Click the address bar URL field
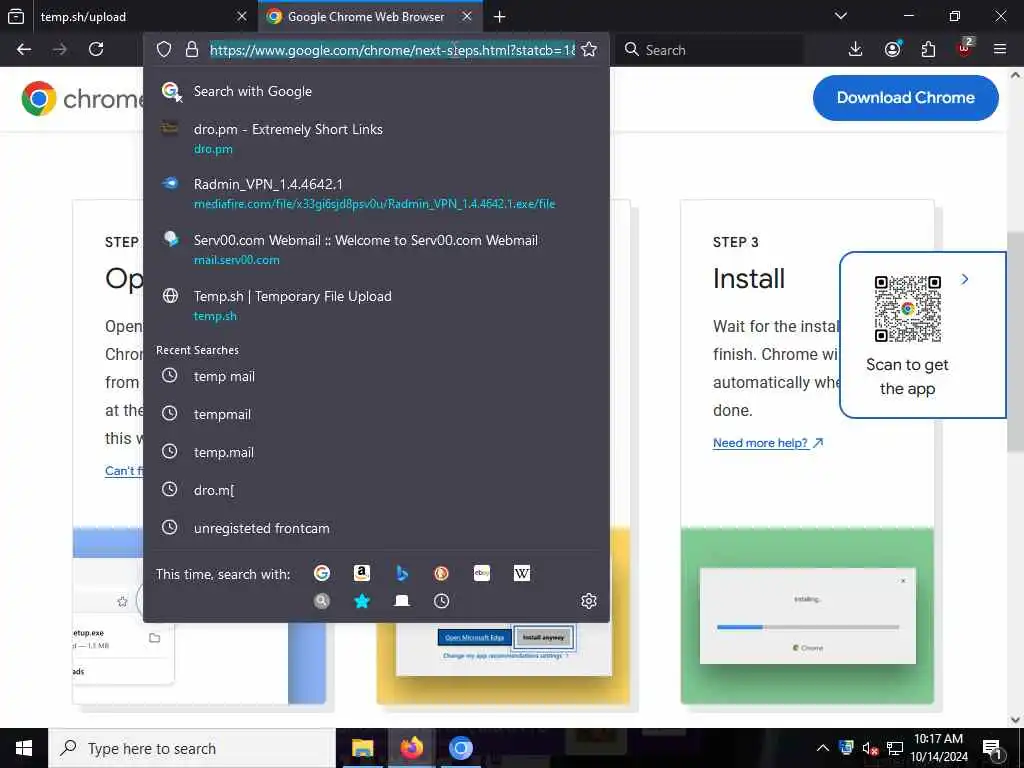 (x=392, y=50)
